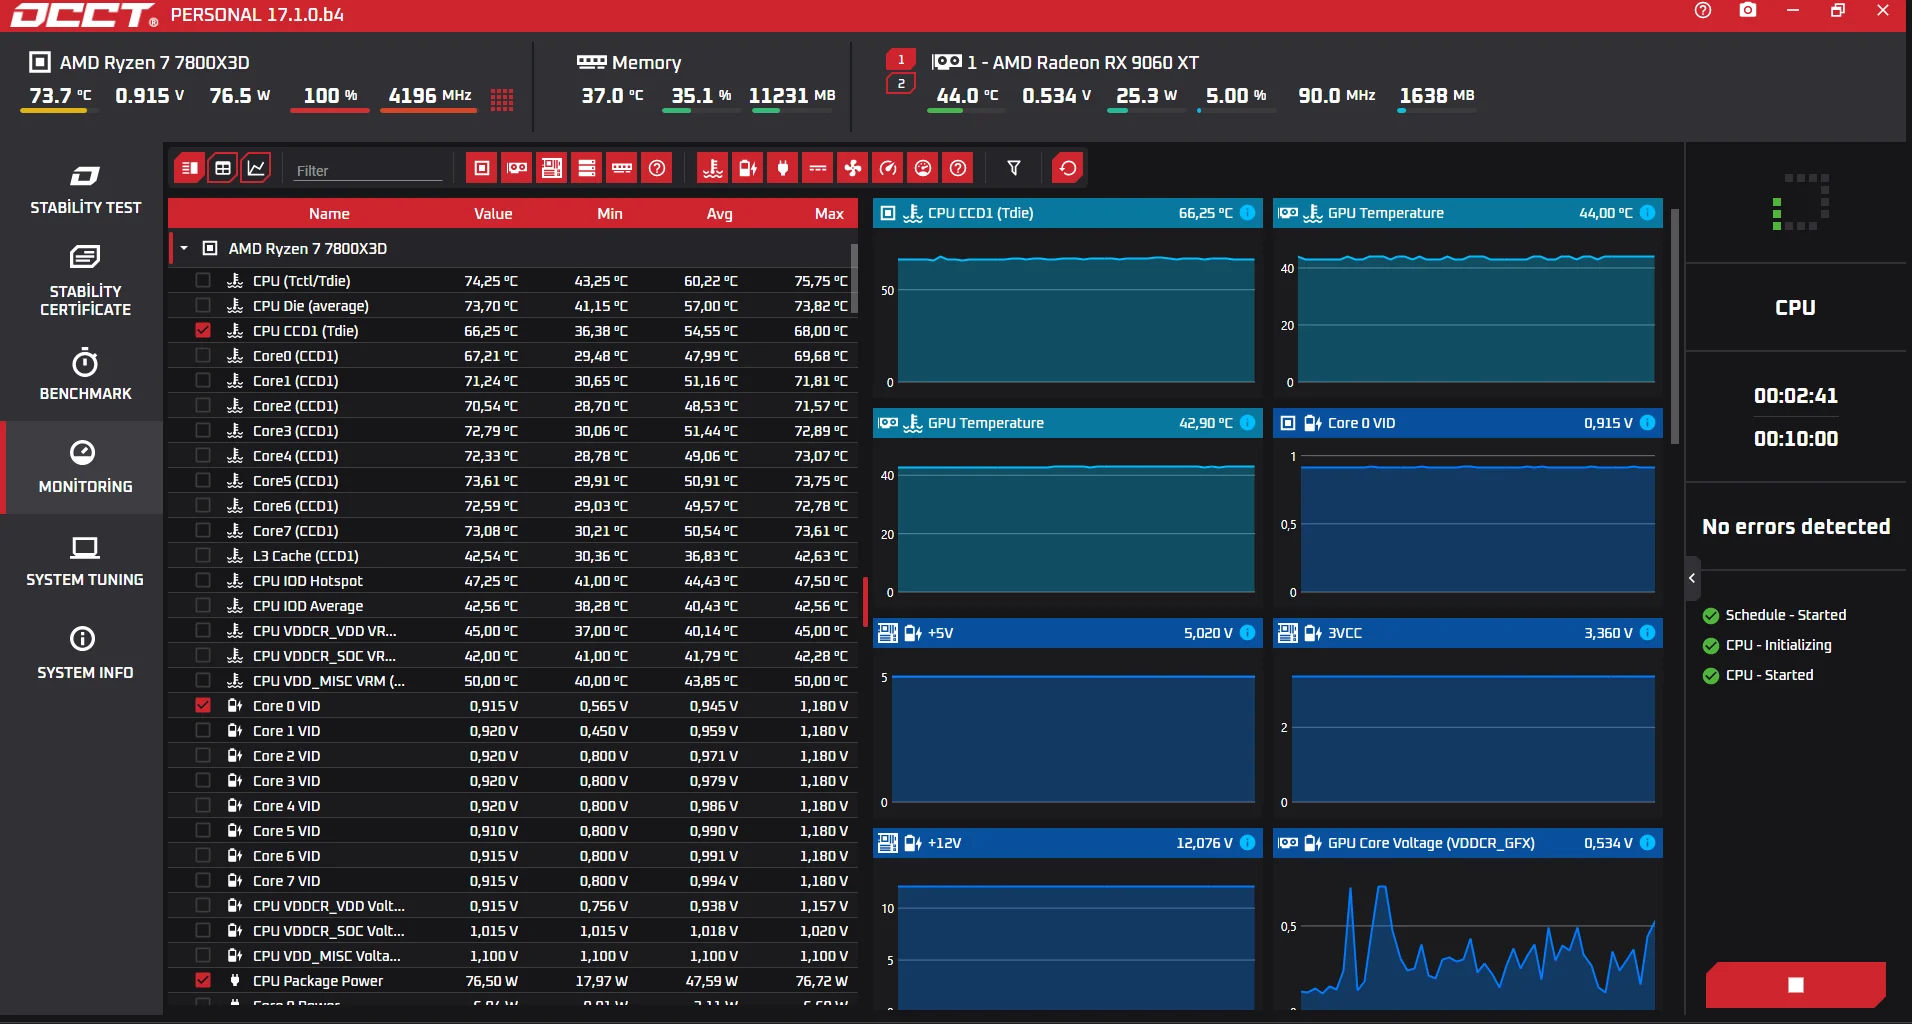The image size is (1912, 1024).
Task: Open info for the 3VCC graph
Action: click(x=1648, y=633)
